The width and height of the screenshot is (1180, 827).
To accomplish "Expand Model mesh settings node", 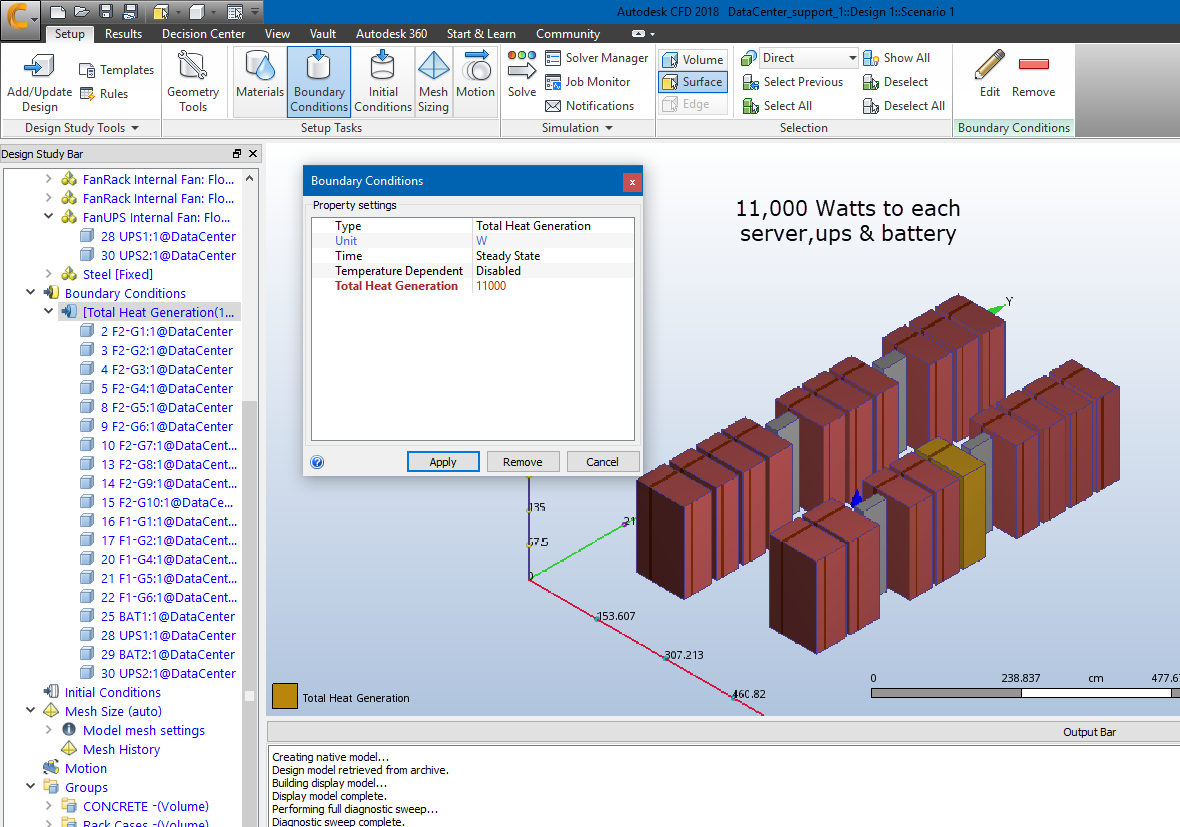I will click(48, 729).
